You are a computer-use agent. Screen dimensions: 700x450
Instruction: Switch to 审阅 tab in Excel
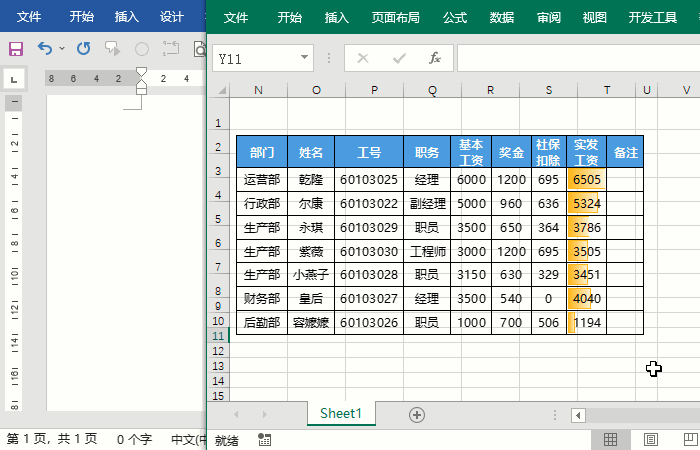[x=549, y=17]
